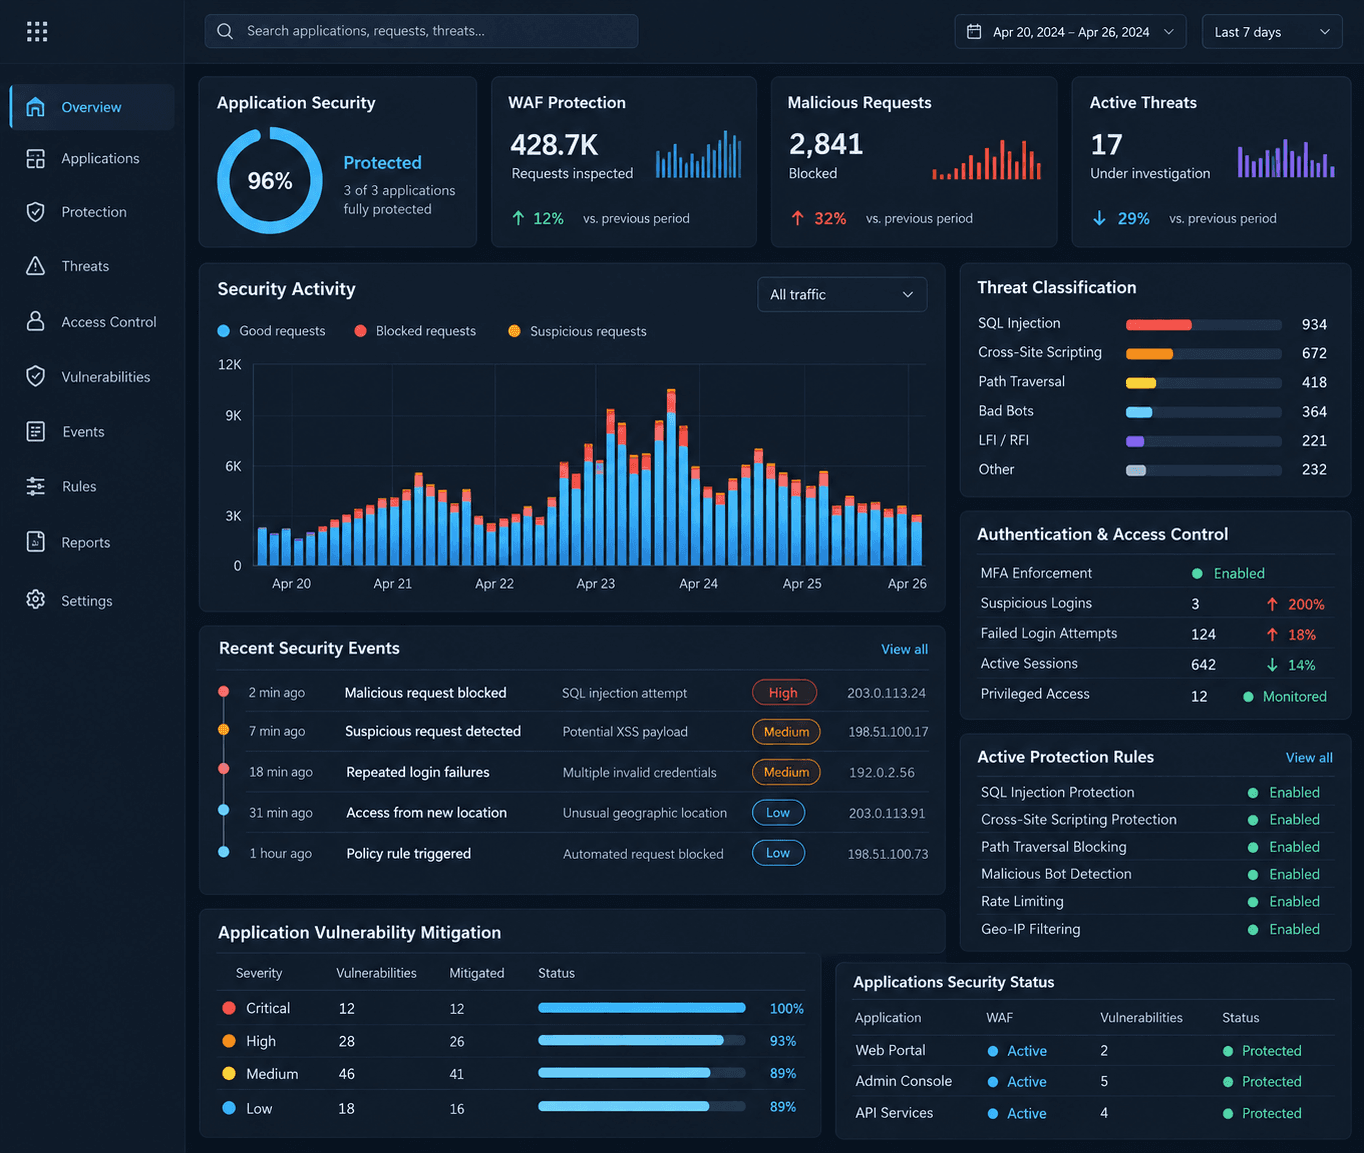This screenshot has width=1364, height=1153.
Task: Focus the search applications input field
Action: click(421, 31)
